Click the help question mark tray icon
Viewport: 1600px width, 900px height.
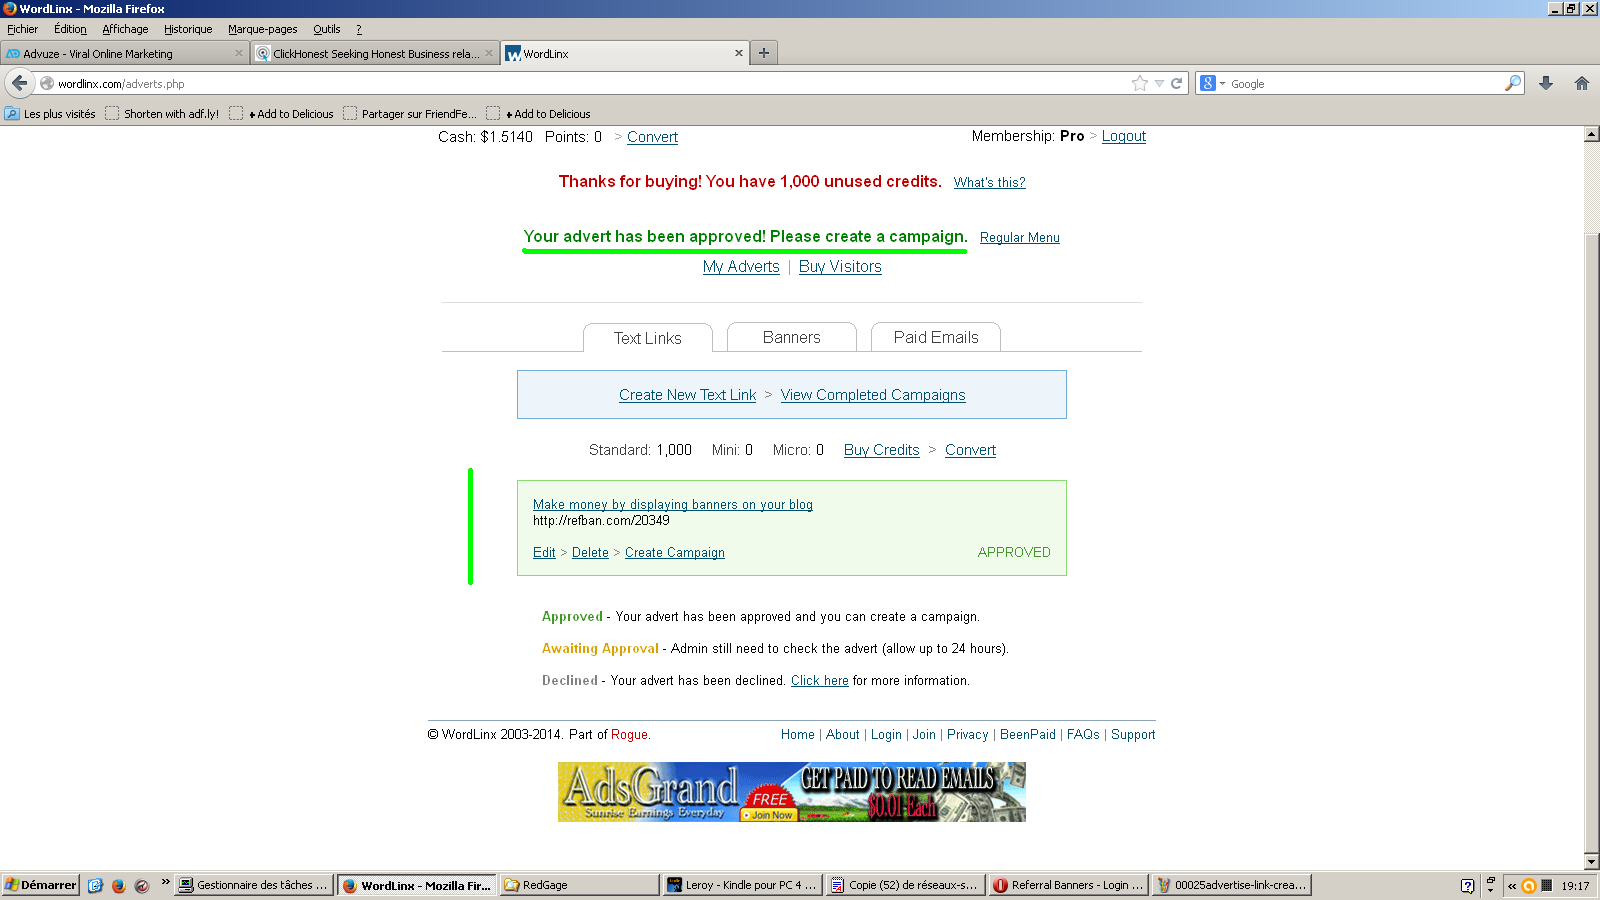[x=1467, y=885]
